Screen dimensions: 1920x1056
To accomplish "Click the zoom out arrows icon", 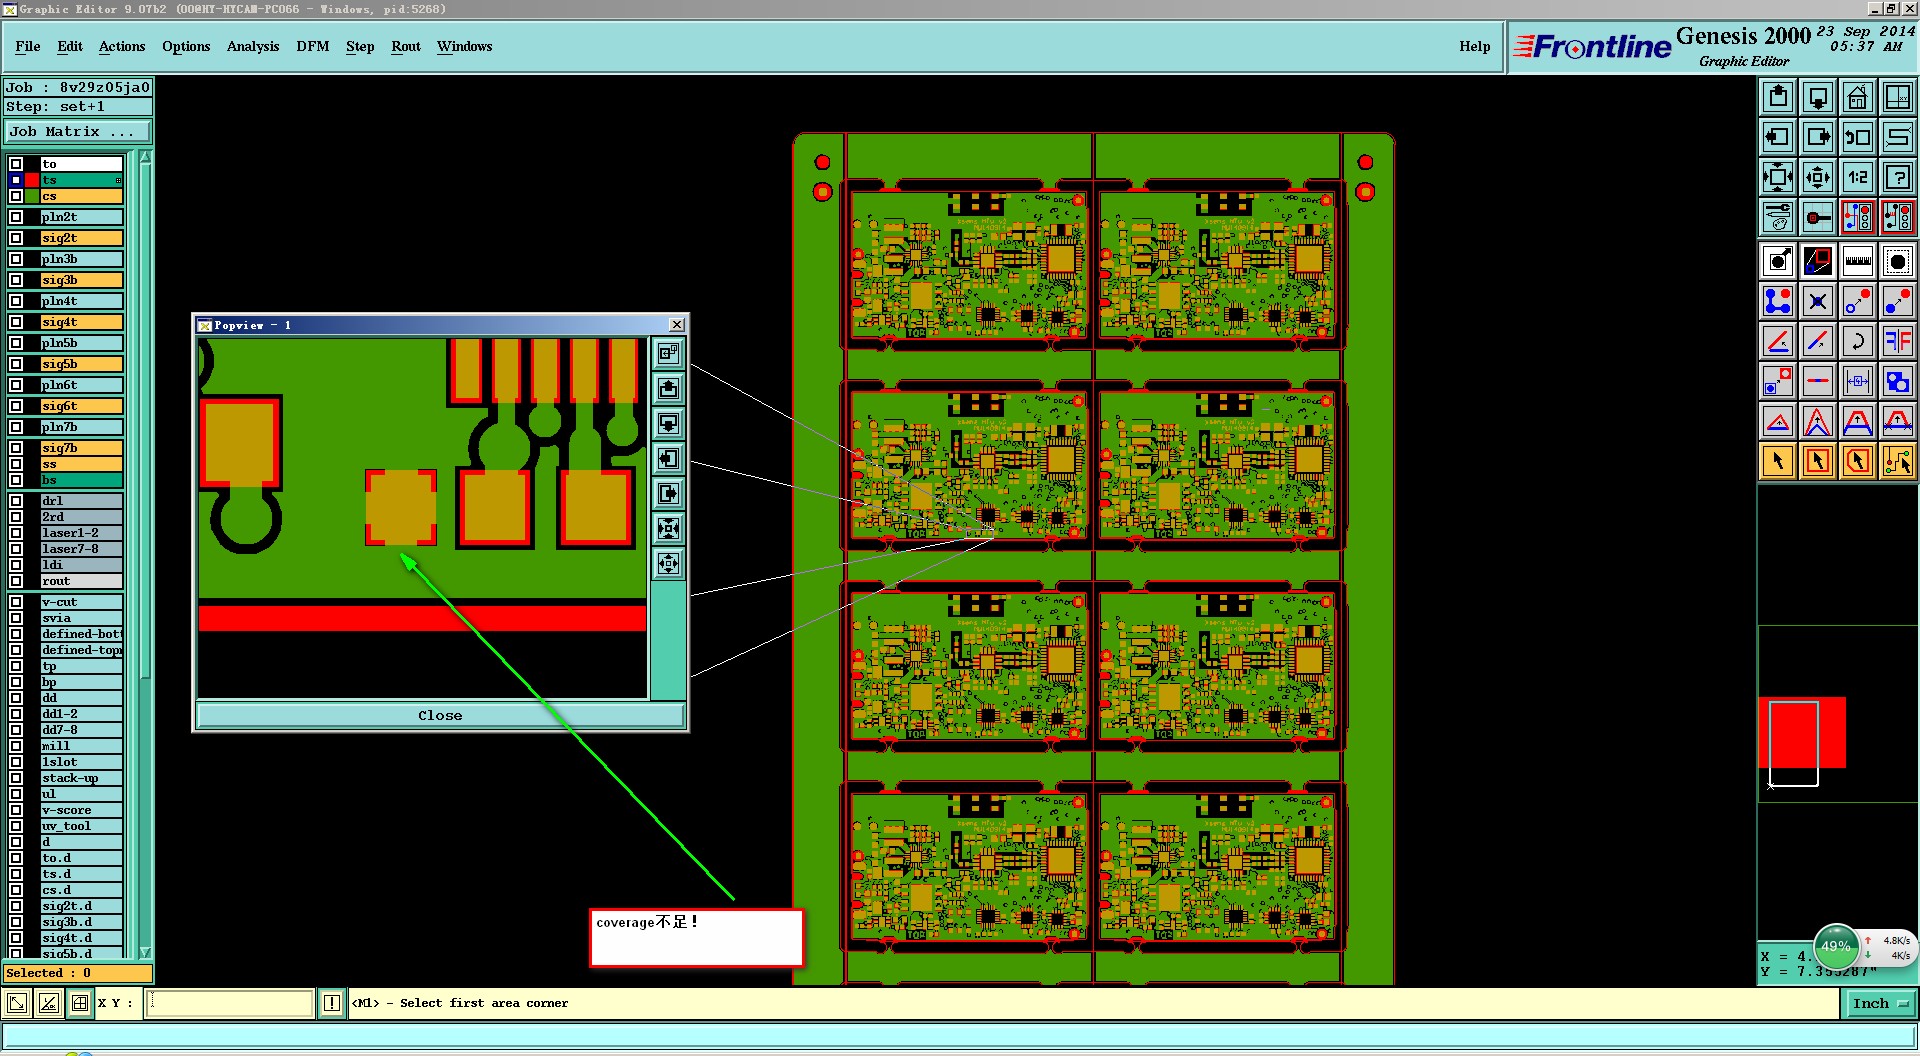I will click(1778, 177).
